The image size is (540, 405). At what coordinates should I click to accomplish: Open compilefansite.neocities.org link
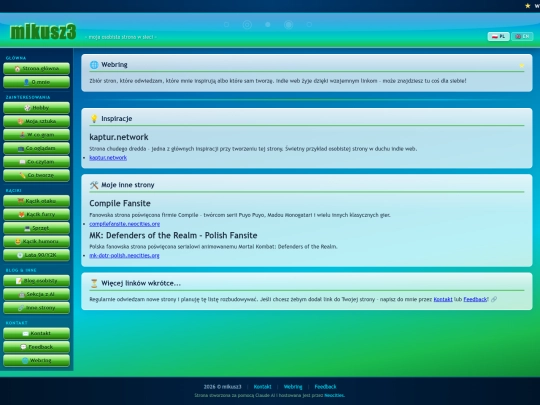pyautogui.click(x=125, y=224)
